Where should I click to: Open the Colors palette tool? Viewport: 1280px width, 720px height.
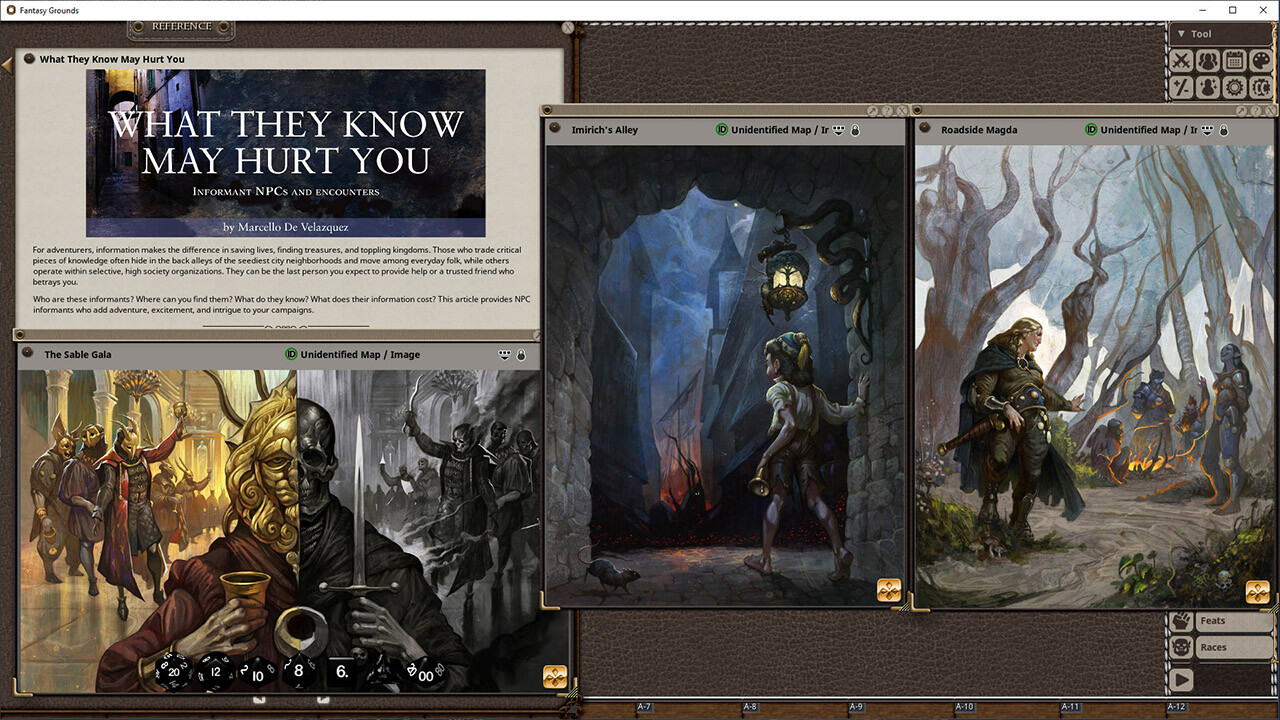pos(1260,62)
